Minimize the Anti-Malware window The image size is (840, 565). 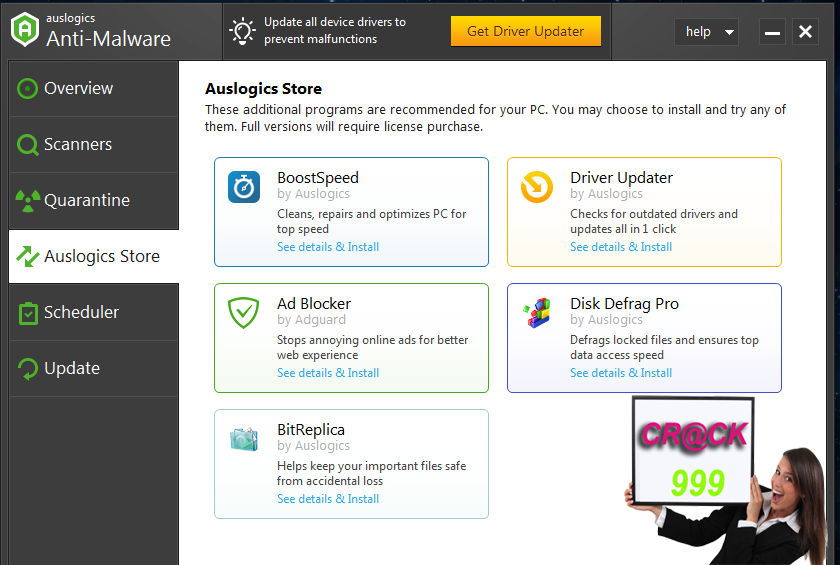(x=772, y=32)
